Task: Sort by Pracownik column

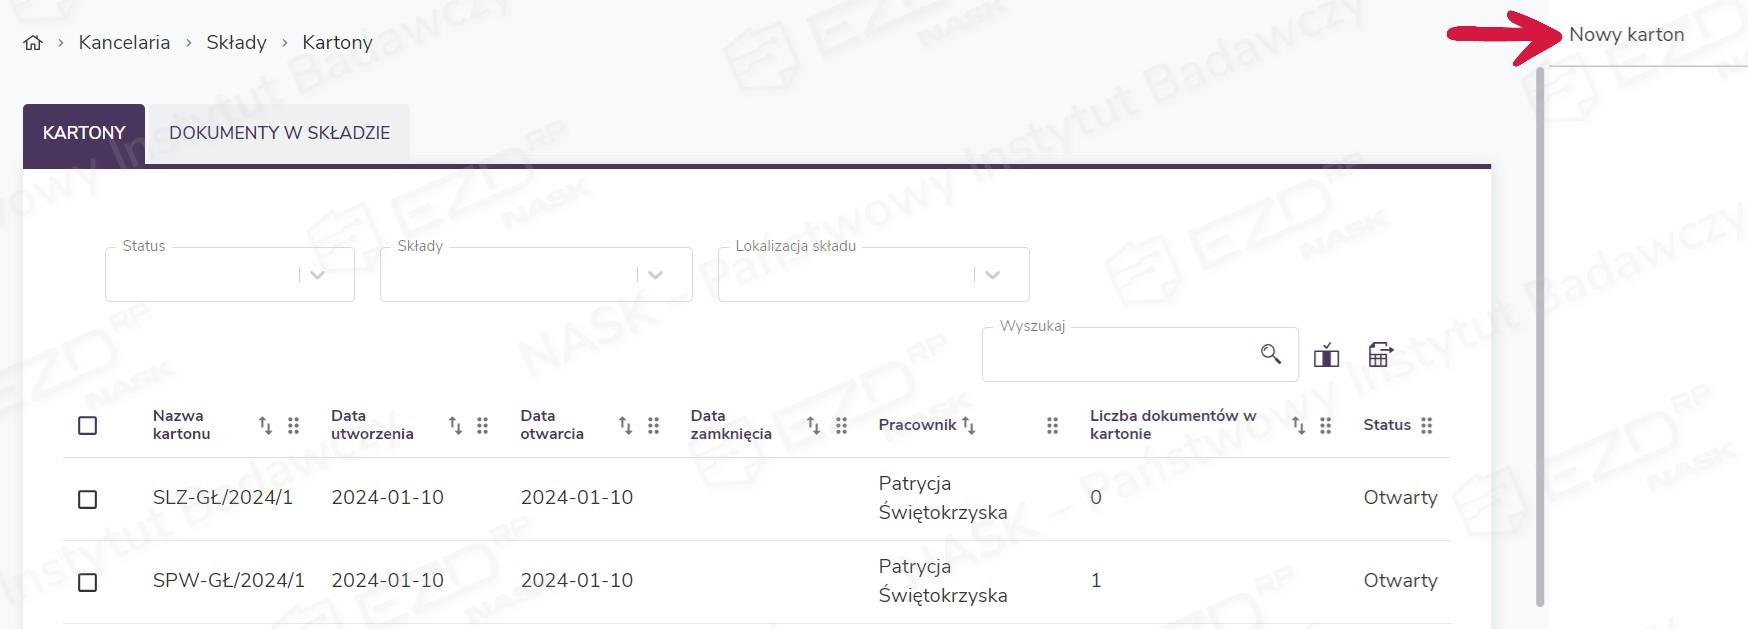Action: 968,425
